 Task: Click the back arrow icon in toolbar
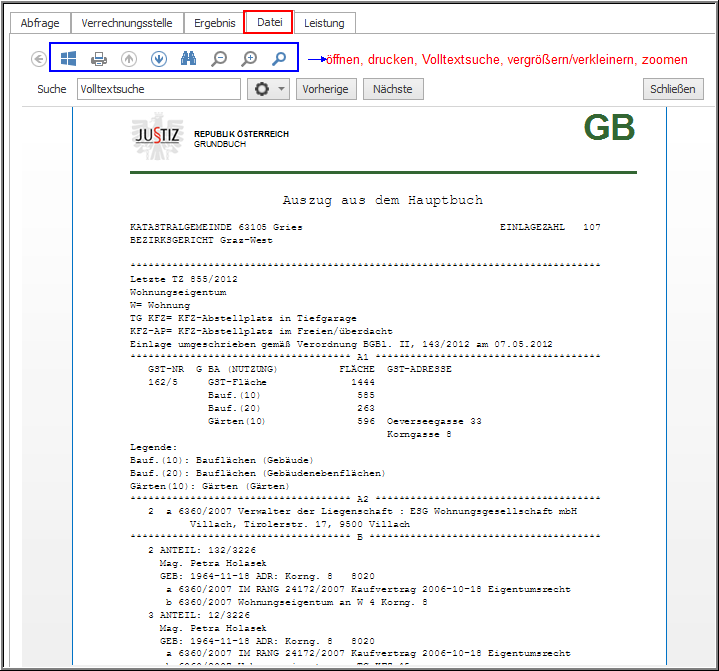[x=39, y=59]
